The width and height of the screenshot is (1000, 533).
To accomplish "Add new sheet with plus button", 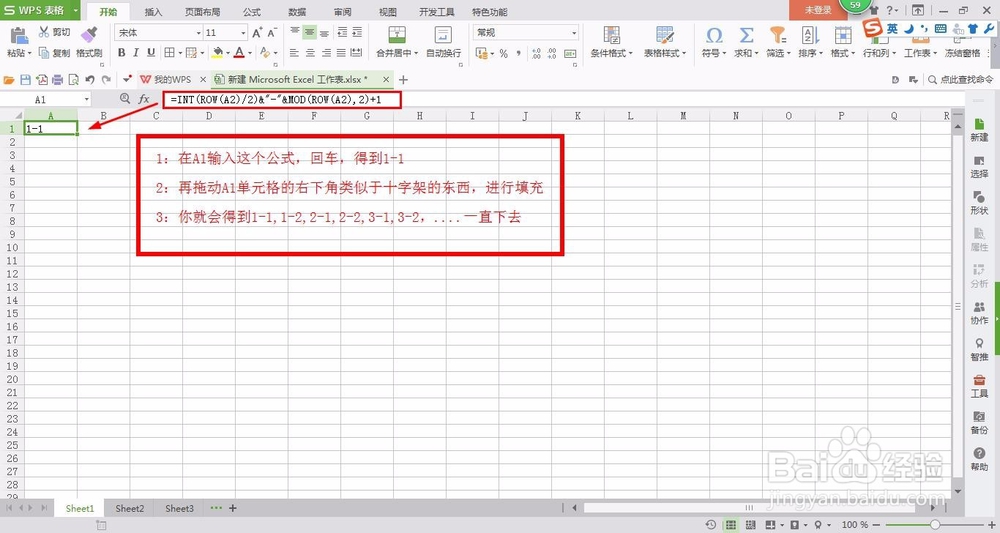I will pos(233,508).
